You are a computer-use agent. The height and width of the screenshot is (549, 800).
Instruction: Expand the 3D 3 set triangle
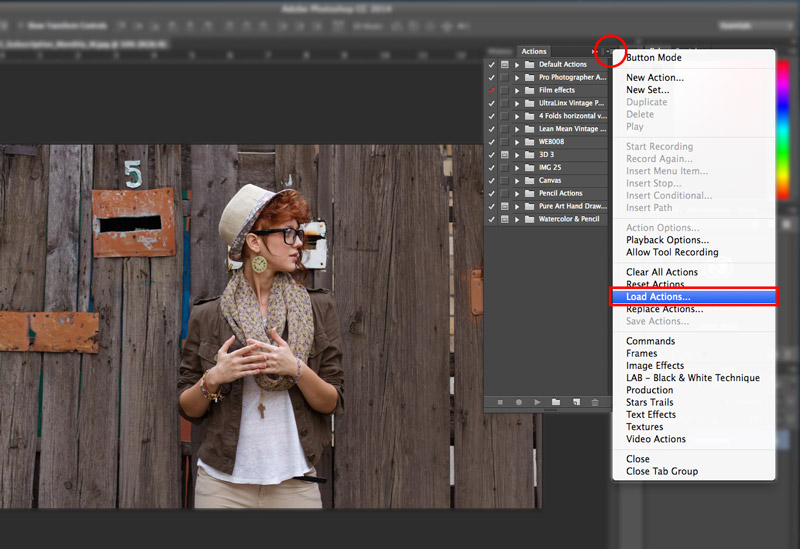[517, 155]
